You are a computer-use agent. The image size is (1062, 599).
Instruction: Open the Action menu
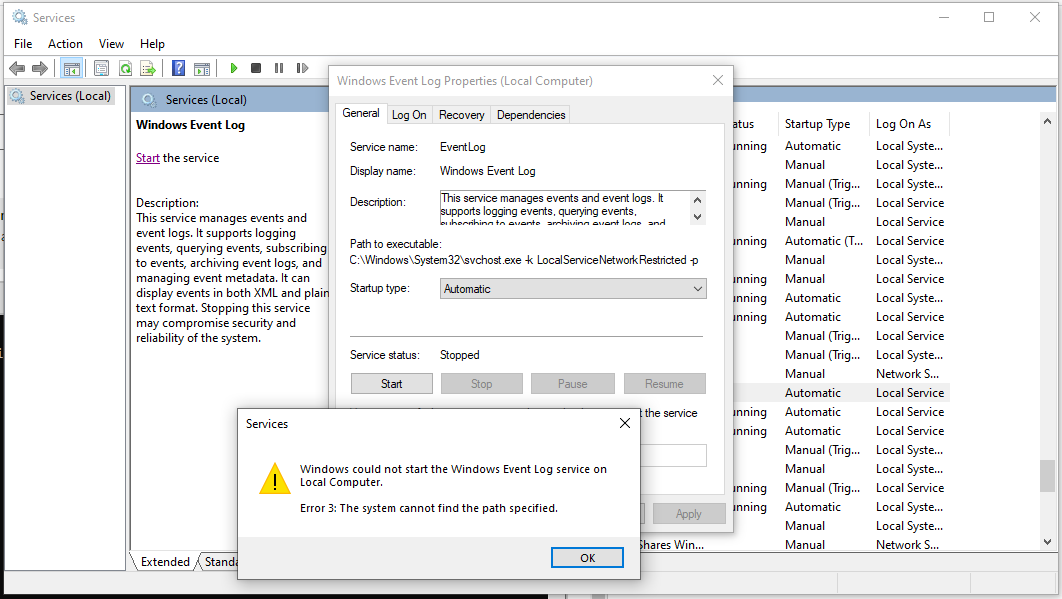pyautogui.click(x=65, y=43)
